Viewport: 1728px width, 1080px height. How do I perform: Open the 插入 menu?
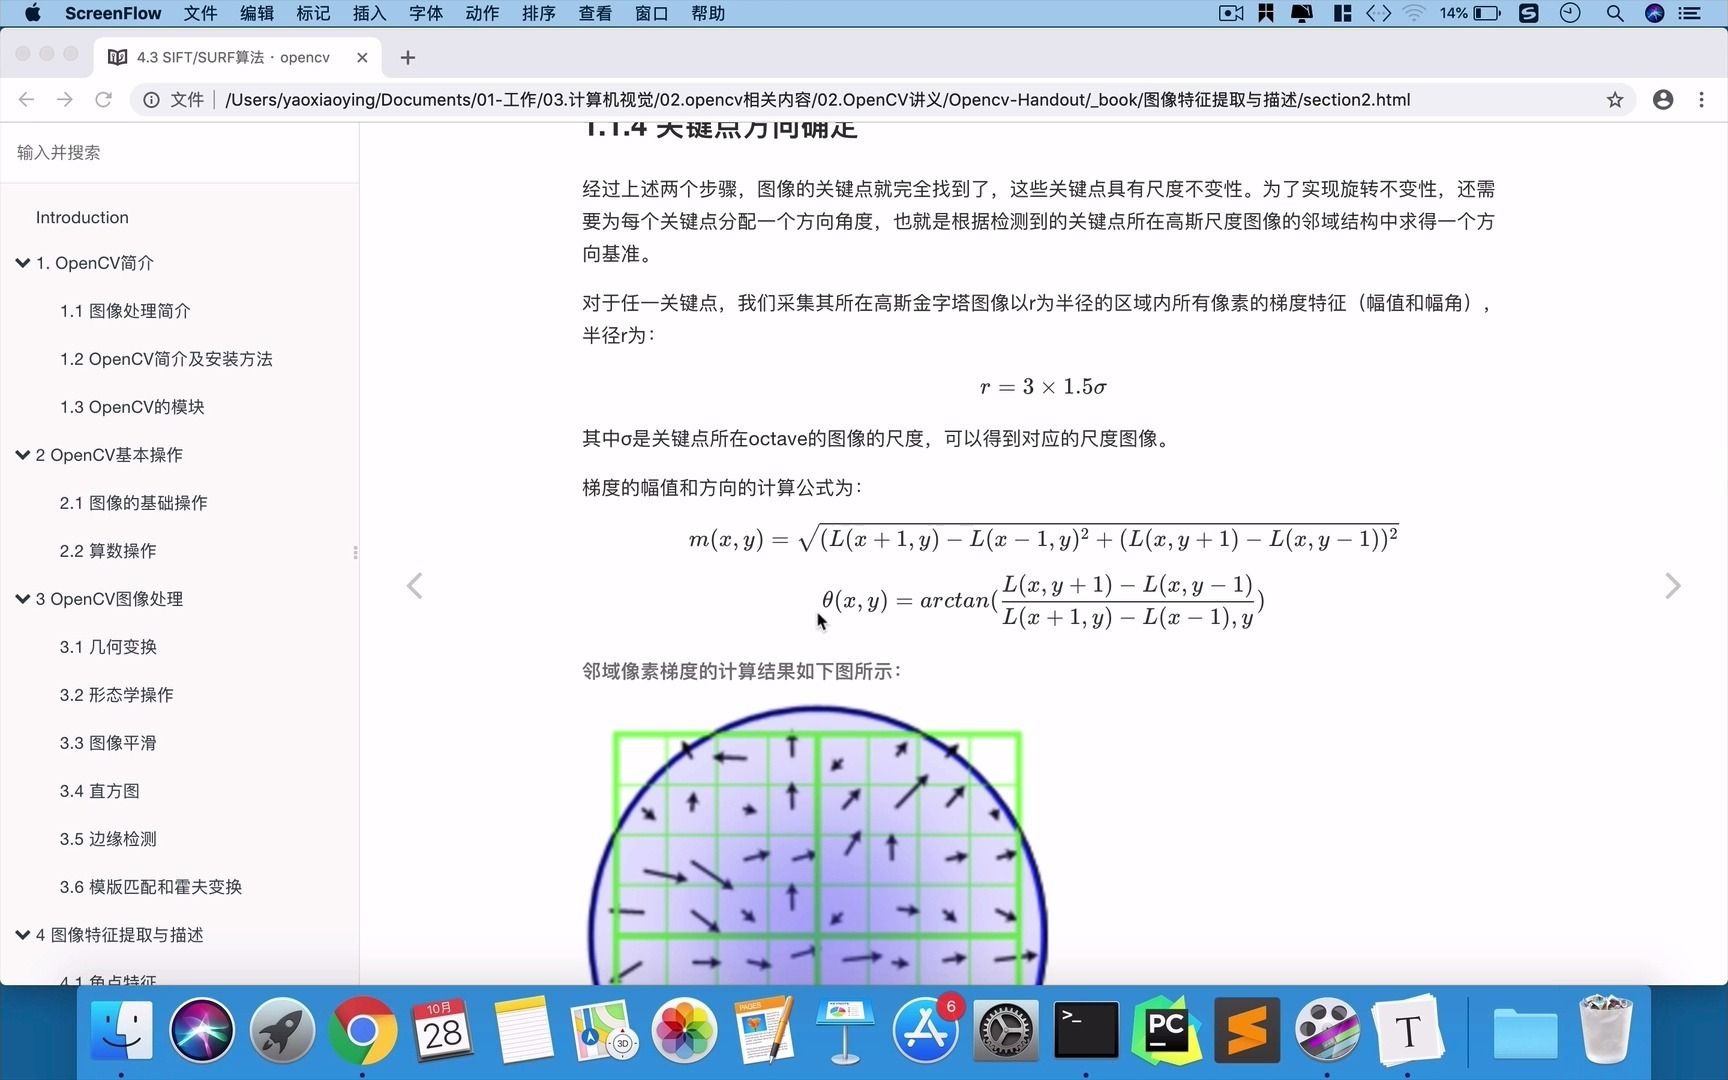click(x=369, y=13)
